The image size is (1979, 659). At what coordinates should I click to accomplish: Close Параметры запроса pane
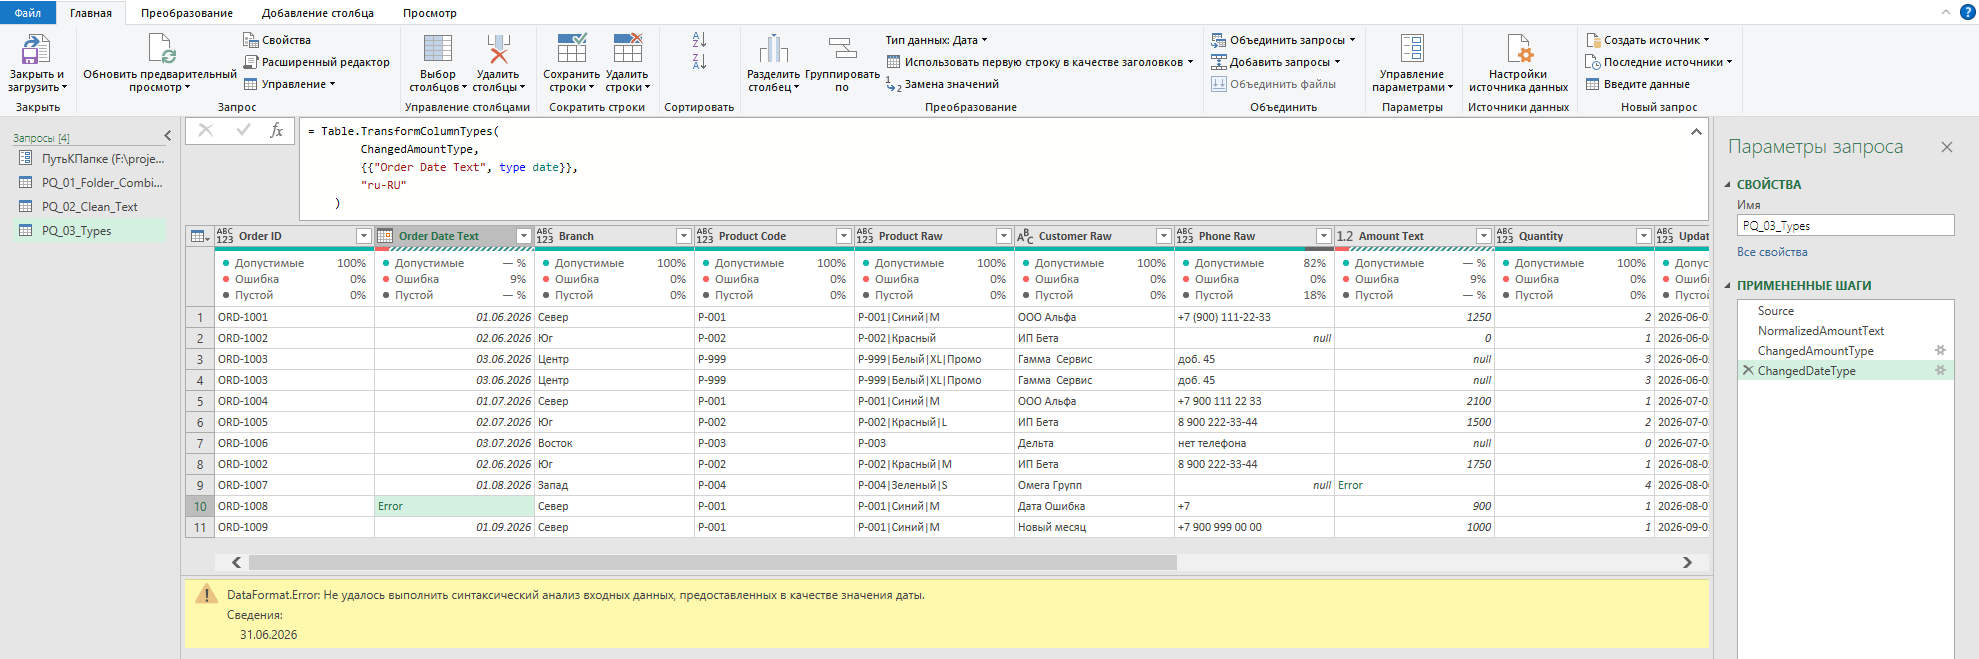tap(1947, 147)
